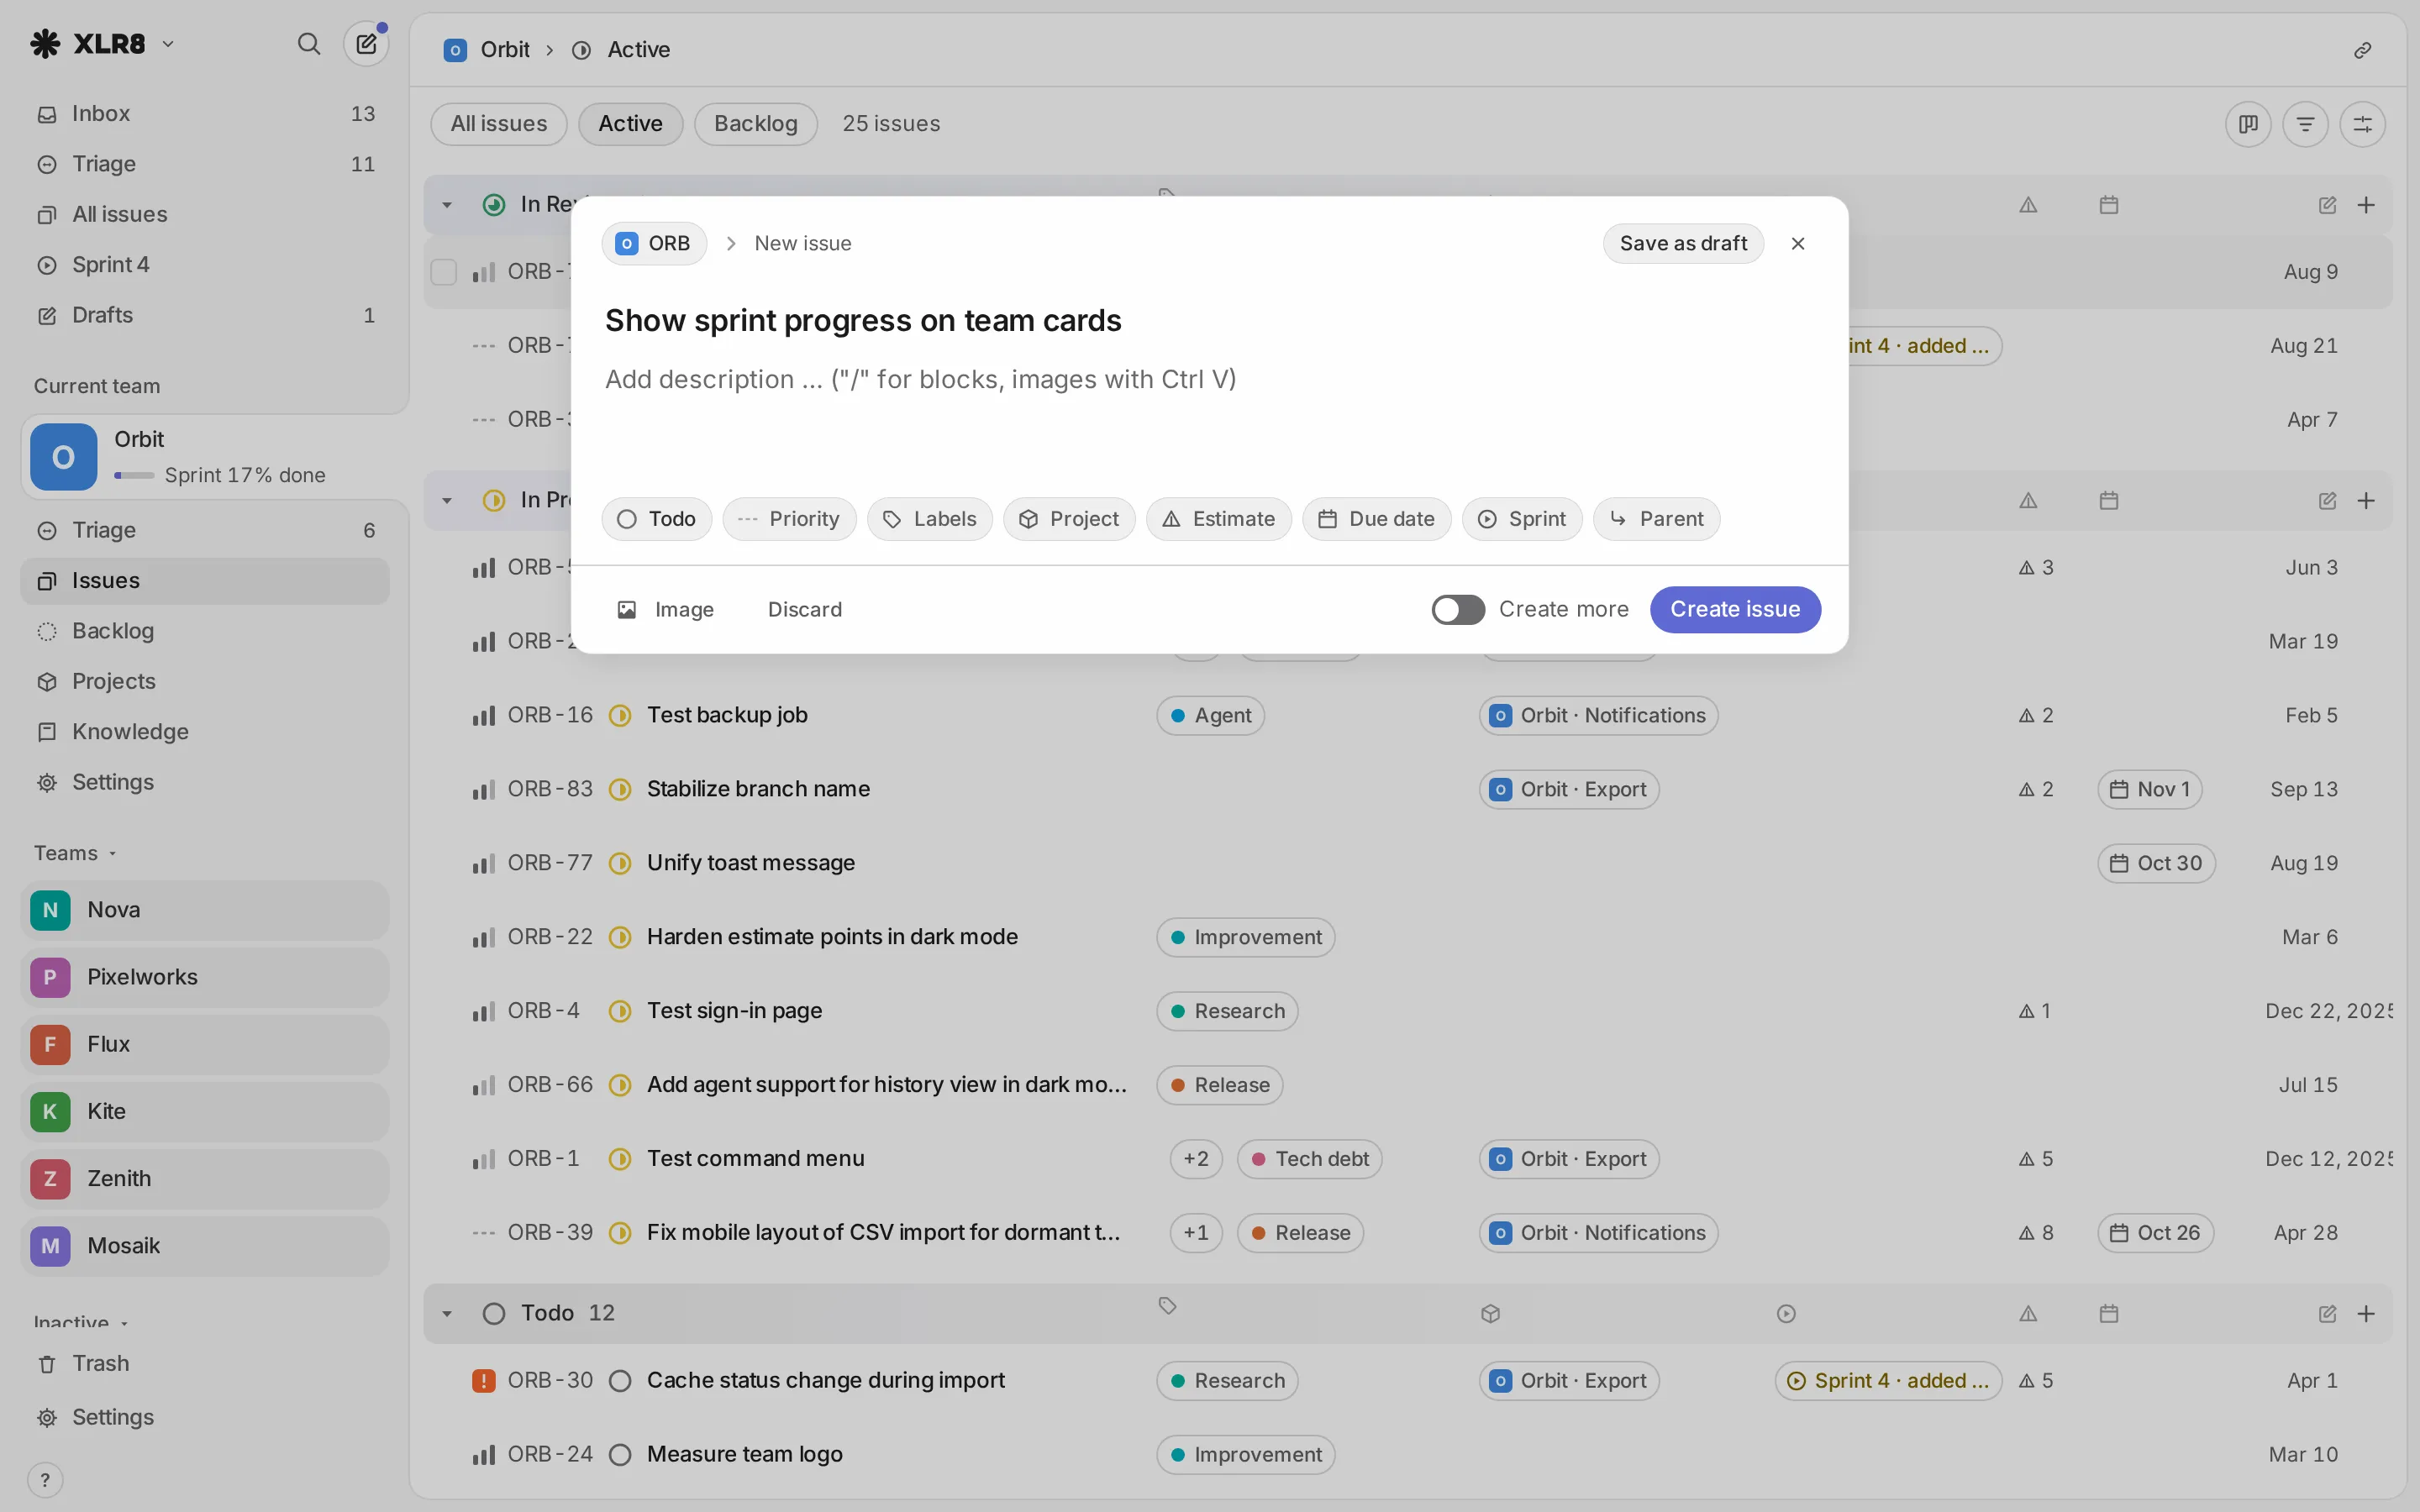Click Save as draft
Screen dimensions: 2420x1512
point(1683,243)
